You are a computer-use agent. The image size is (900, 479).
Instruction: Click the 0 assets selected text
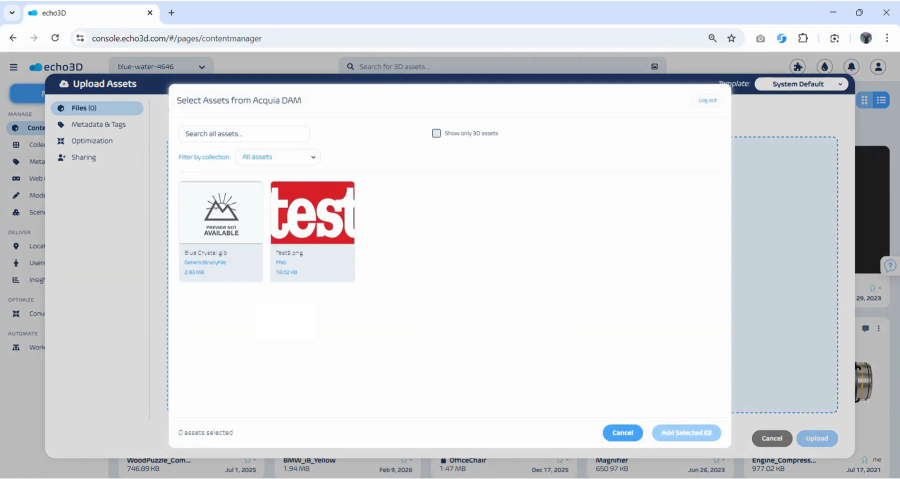click(x=205, y=433)
